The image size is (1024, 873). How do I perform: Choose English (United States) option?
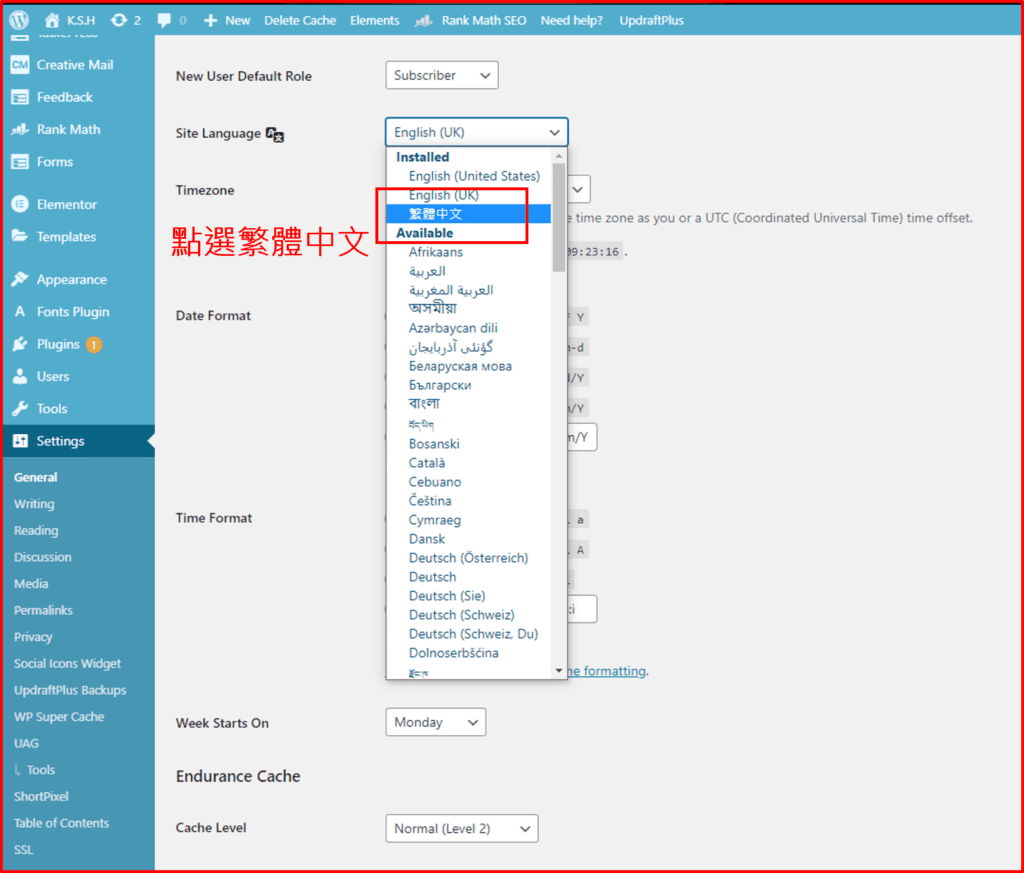tap(473, 176)
